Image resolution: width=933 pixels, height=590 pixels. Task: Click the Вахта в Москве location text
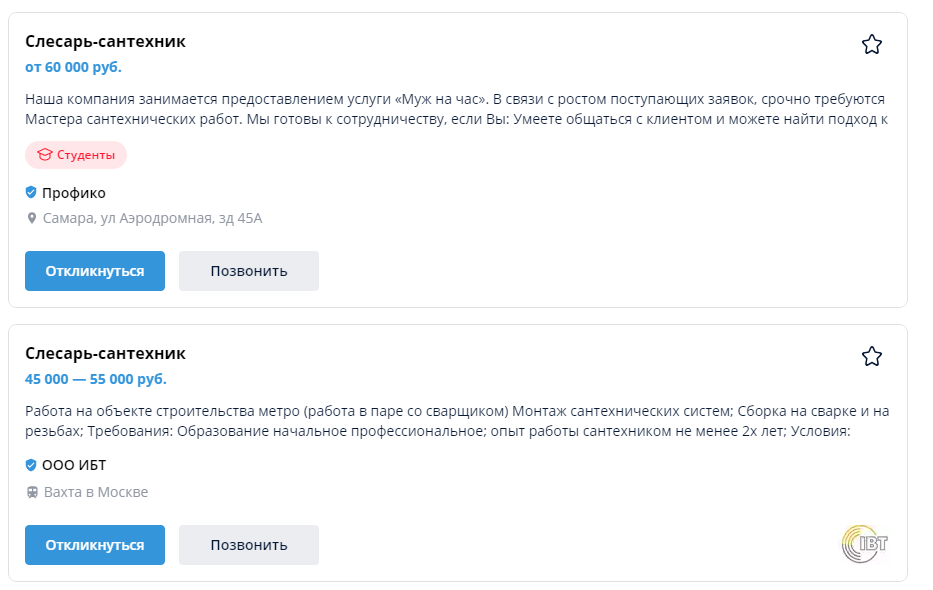(96, 492)
